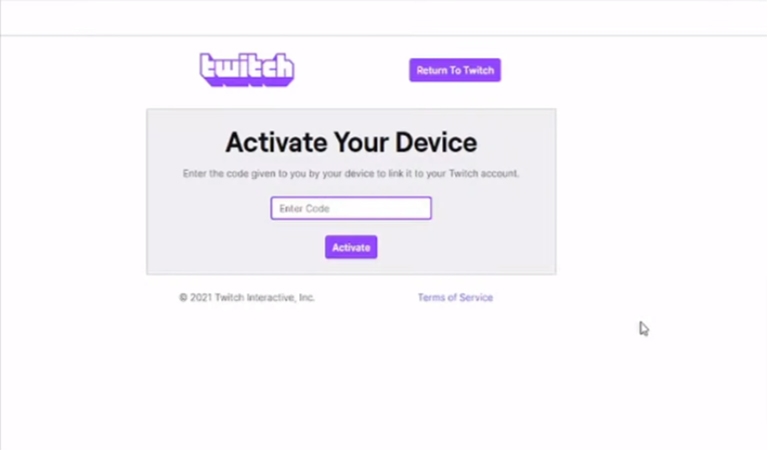This screenshot has width=768, height=450.
Task: Open the Terms of Service link
Action: (x=455, y=297)
